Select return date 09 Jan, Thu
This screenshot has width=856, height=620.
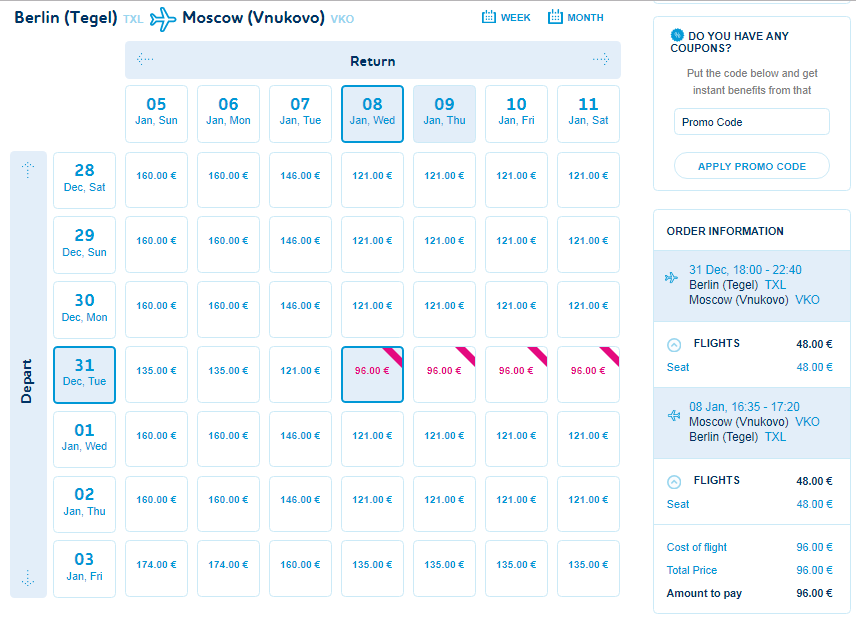(444, 114)
